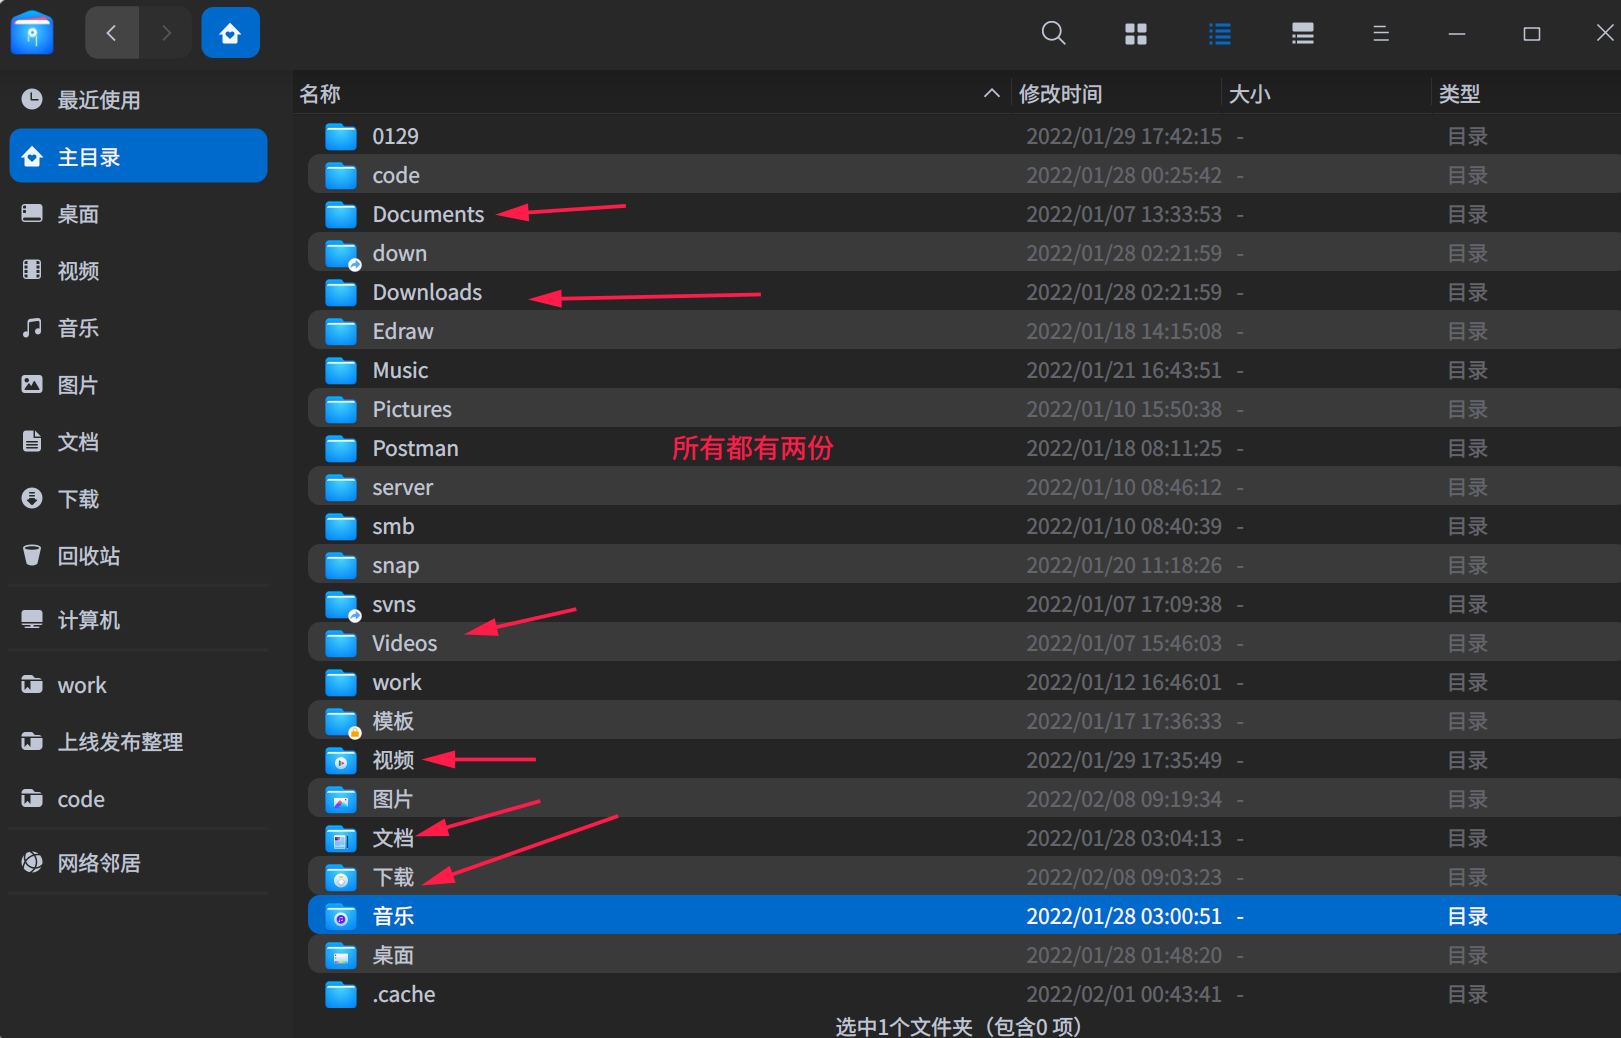Click the .cache folder icon

pyautogui.click(x=341, y=994)
